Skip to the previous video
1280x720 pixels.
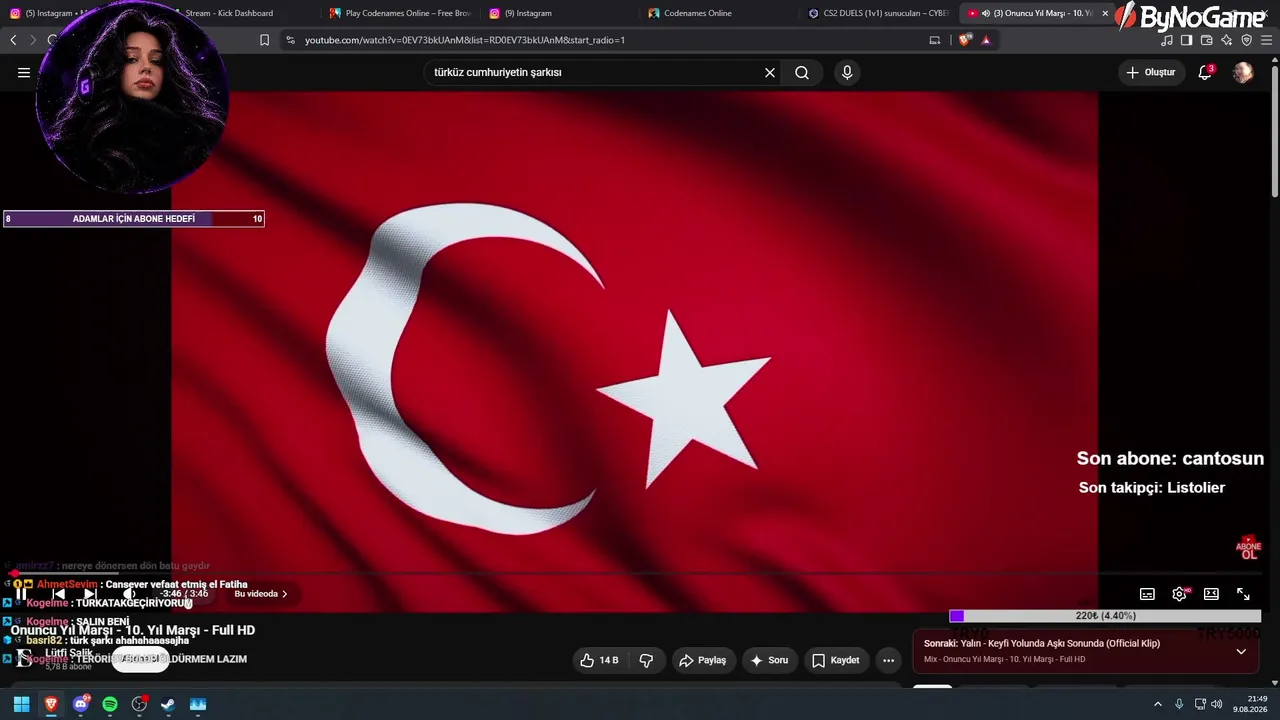[59, 594]
